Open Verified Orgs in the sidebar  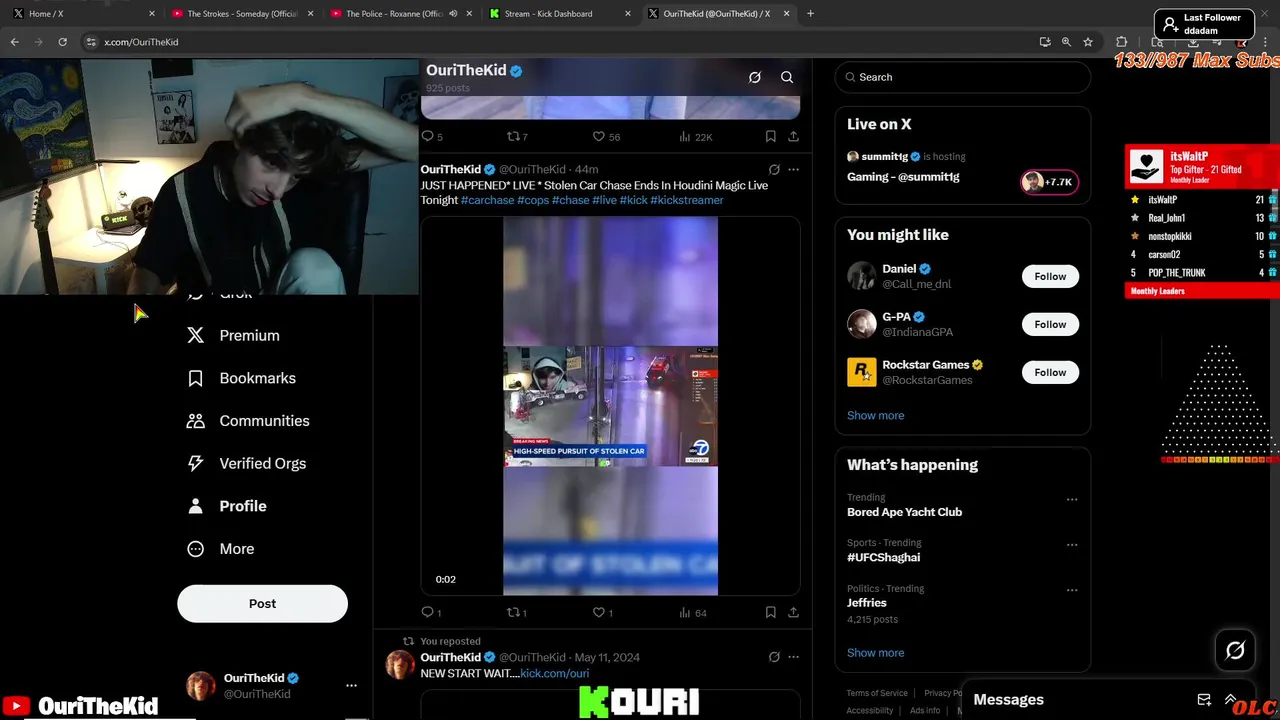point(246,463)
